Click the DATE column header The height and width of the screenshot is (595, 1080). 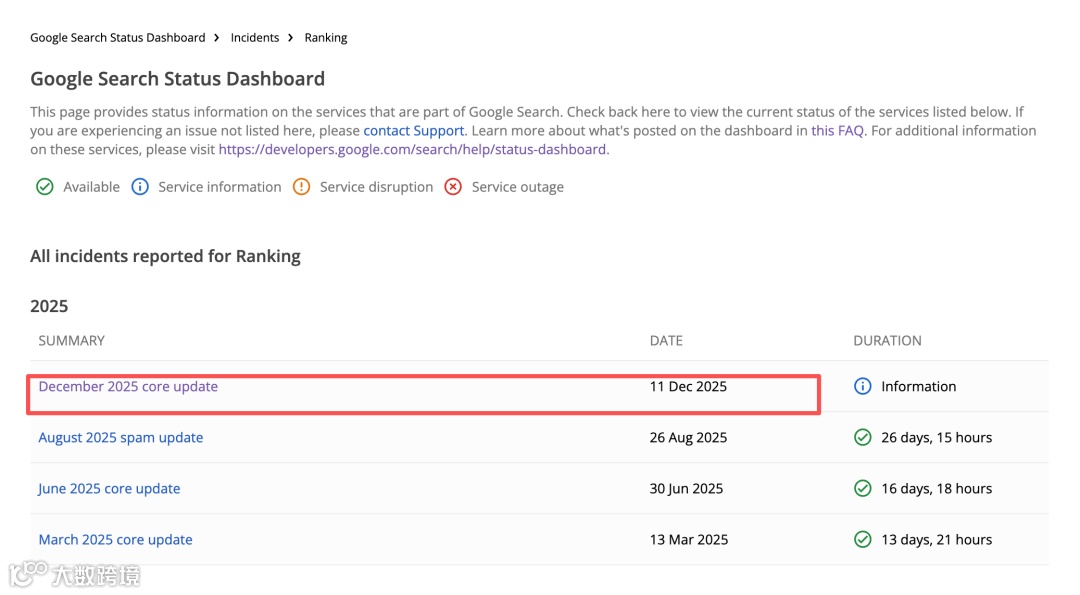pos(666,340)
